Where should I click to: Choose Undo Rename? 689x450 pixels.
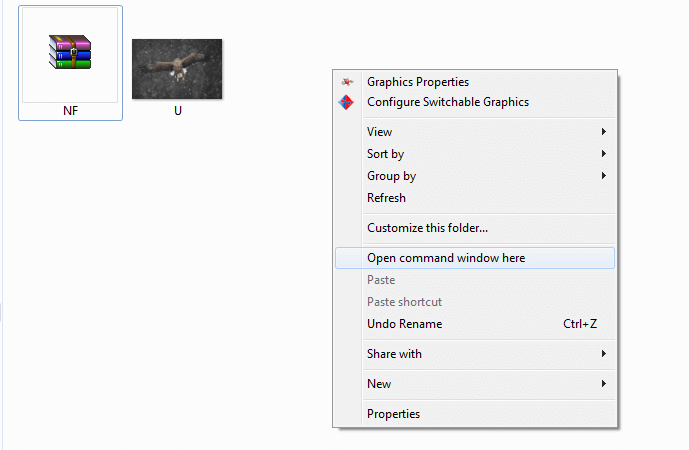[404, 324]
